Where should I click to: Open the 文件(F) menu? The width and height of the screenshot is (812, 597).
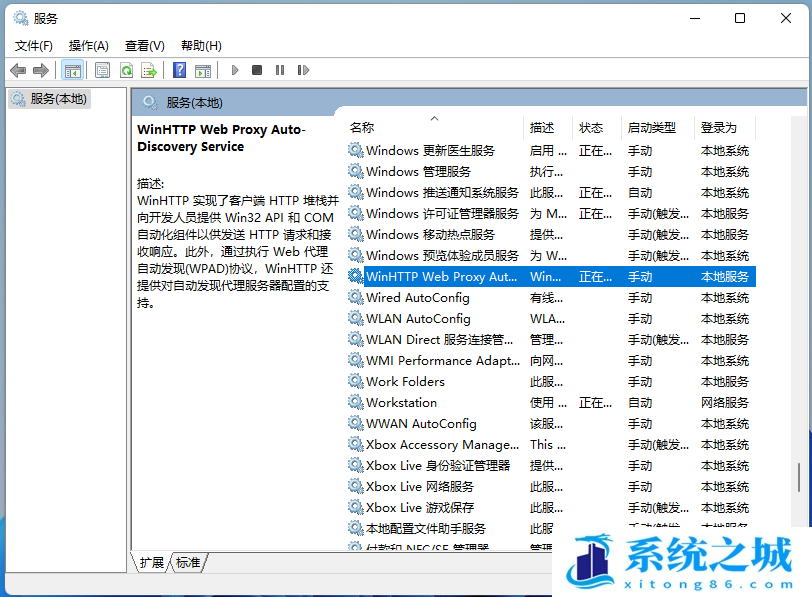34,45
